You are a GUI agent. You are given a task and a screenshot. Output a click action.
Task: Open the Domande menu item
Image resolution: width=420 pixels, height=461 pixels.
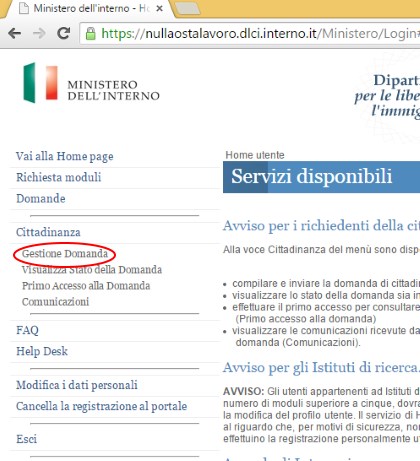(x=41, y=199)
